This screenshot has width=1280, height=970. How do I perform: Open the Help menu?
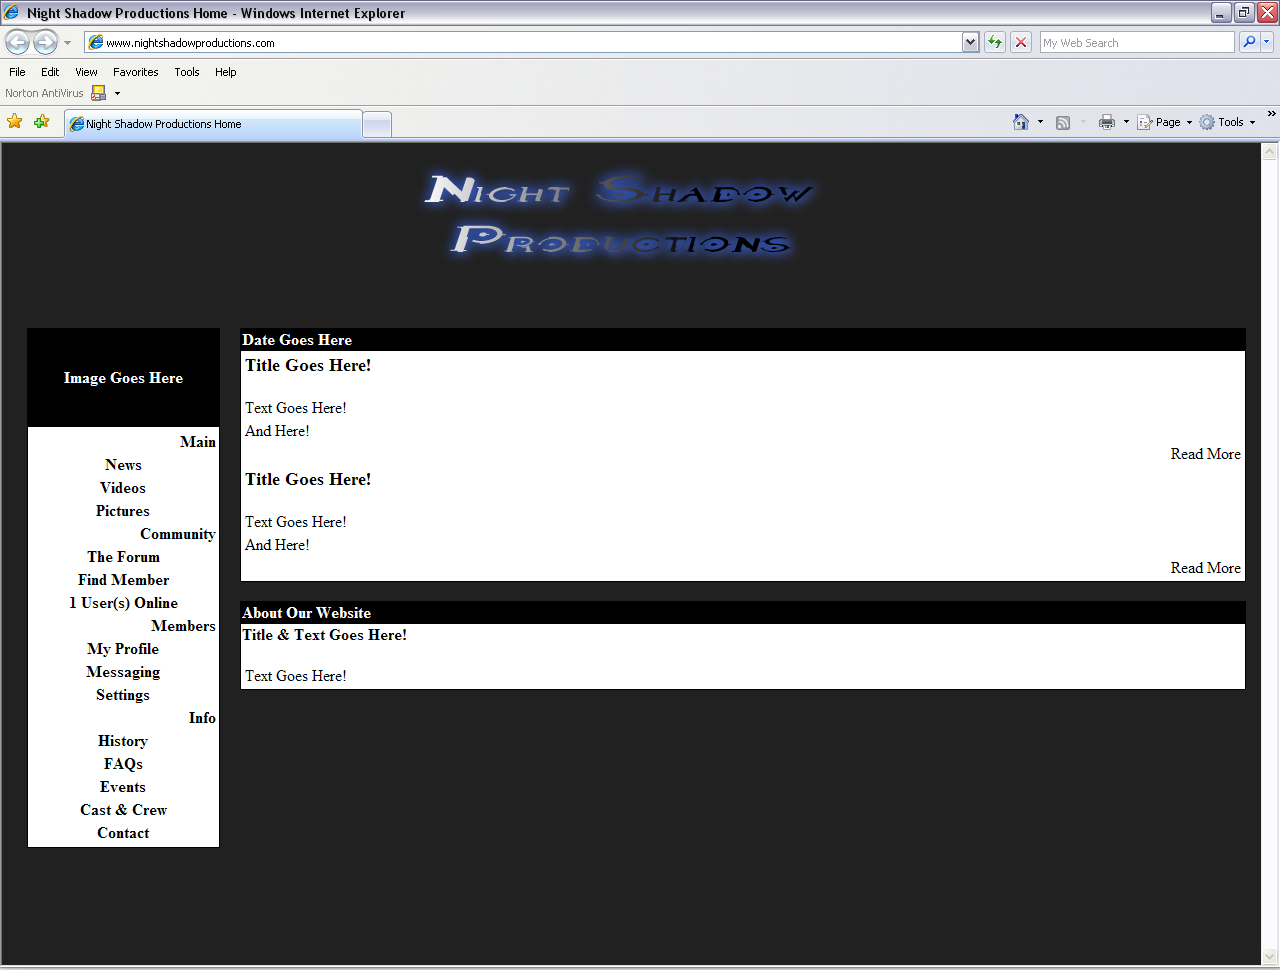click(226, 72)
